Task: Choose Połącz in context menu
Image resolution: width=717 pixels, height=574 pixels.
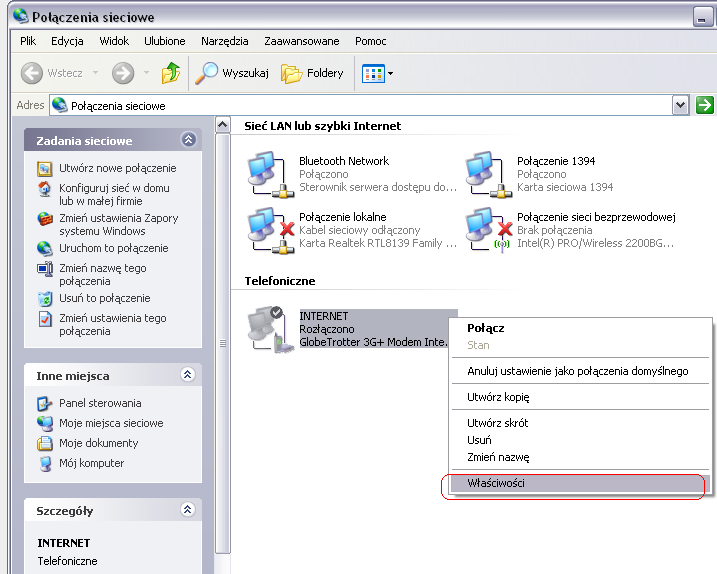Action: [x=580, y=328]
